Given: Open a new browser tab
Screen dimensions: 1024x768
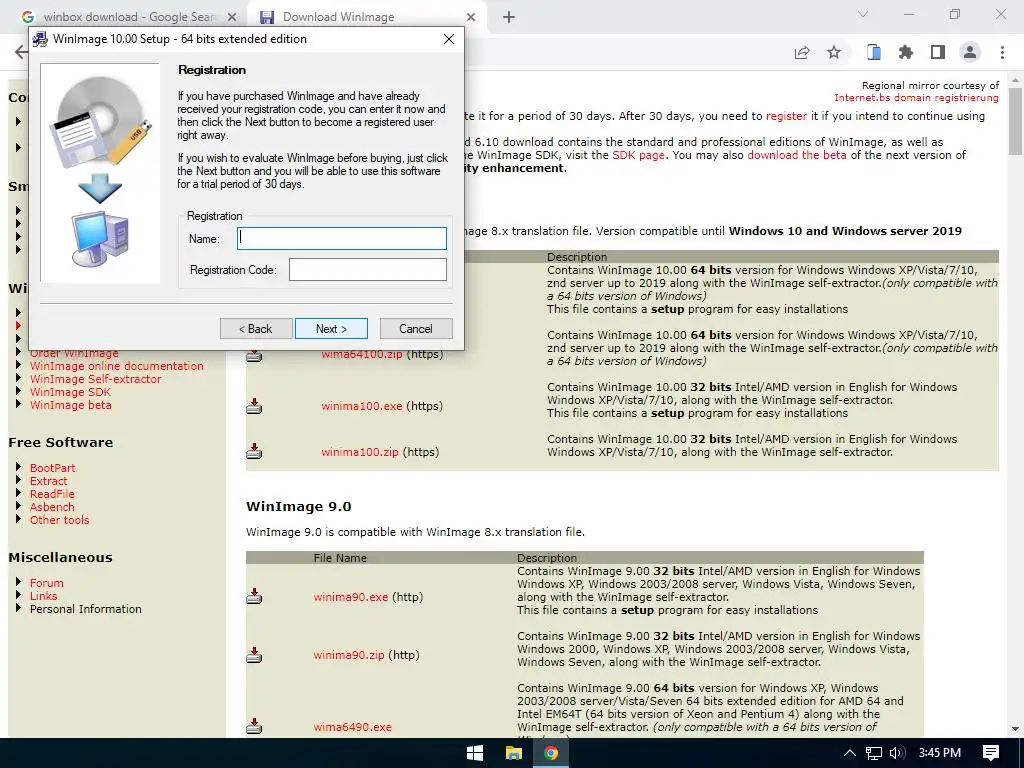Looking at the screenshot, I should [x=509, y=17].
